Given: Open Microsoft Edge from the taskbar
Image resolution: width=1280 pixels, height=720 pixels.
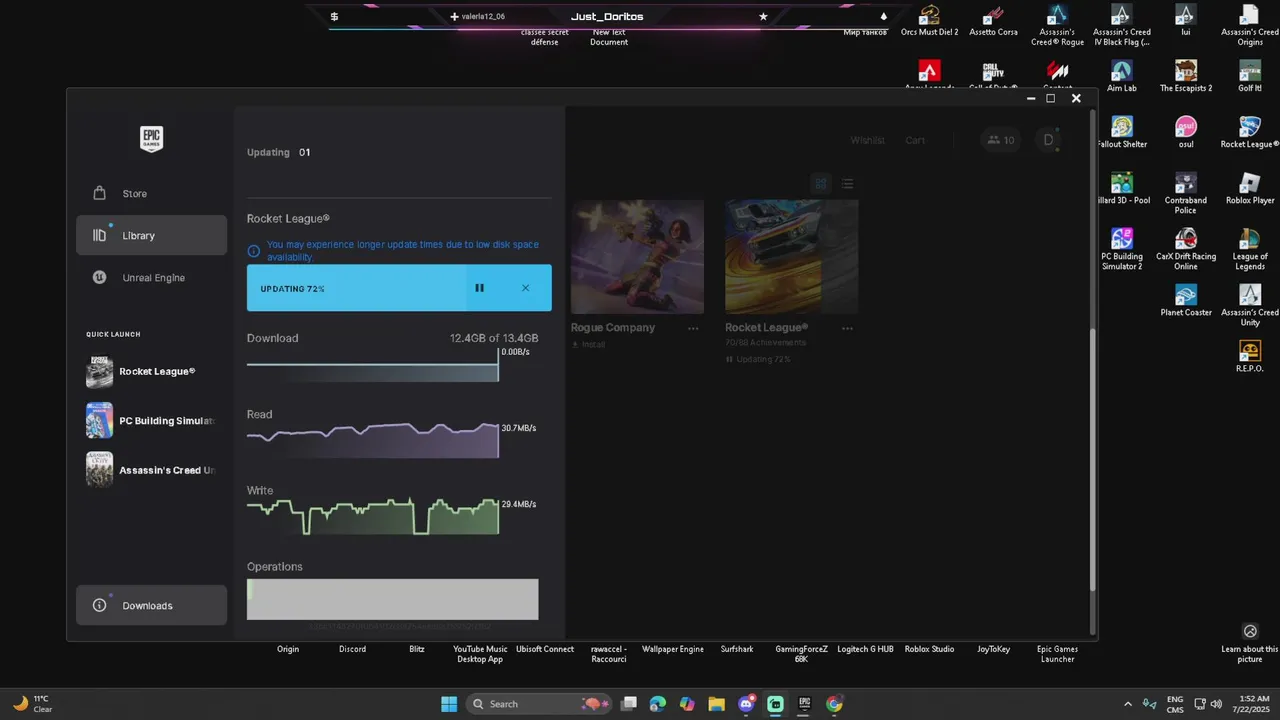Looking at the screenshot, I should [657, 704].
